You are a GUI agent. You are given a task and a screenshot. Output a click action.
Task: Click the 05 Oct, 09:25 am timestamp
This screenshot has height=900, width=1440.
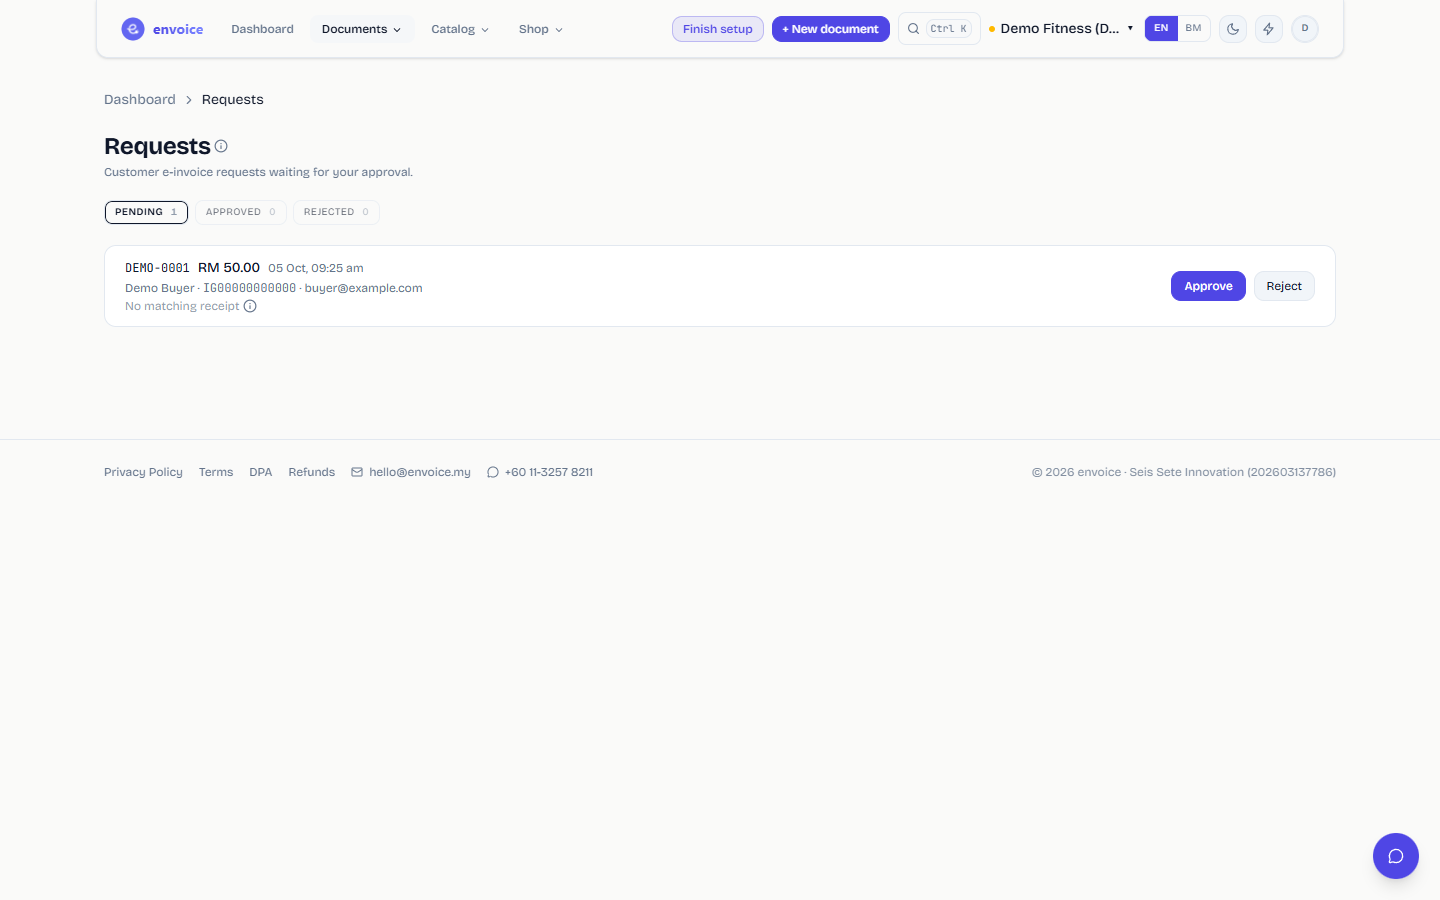click(x=316, y=268)
